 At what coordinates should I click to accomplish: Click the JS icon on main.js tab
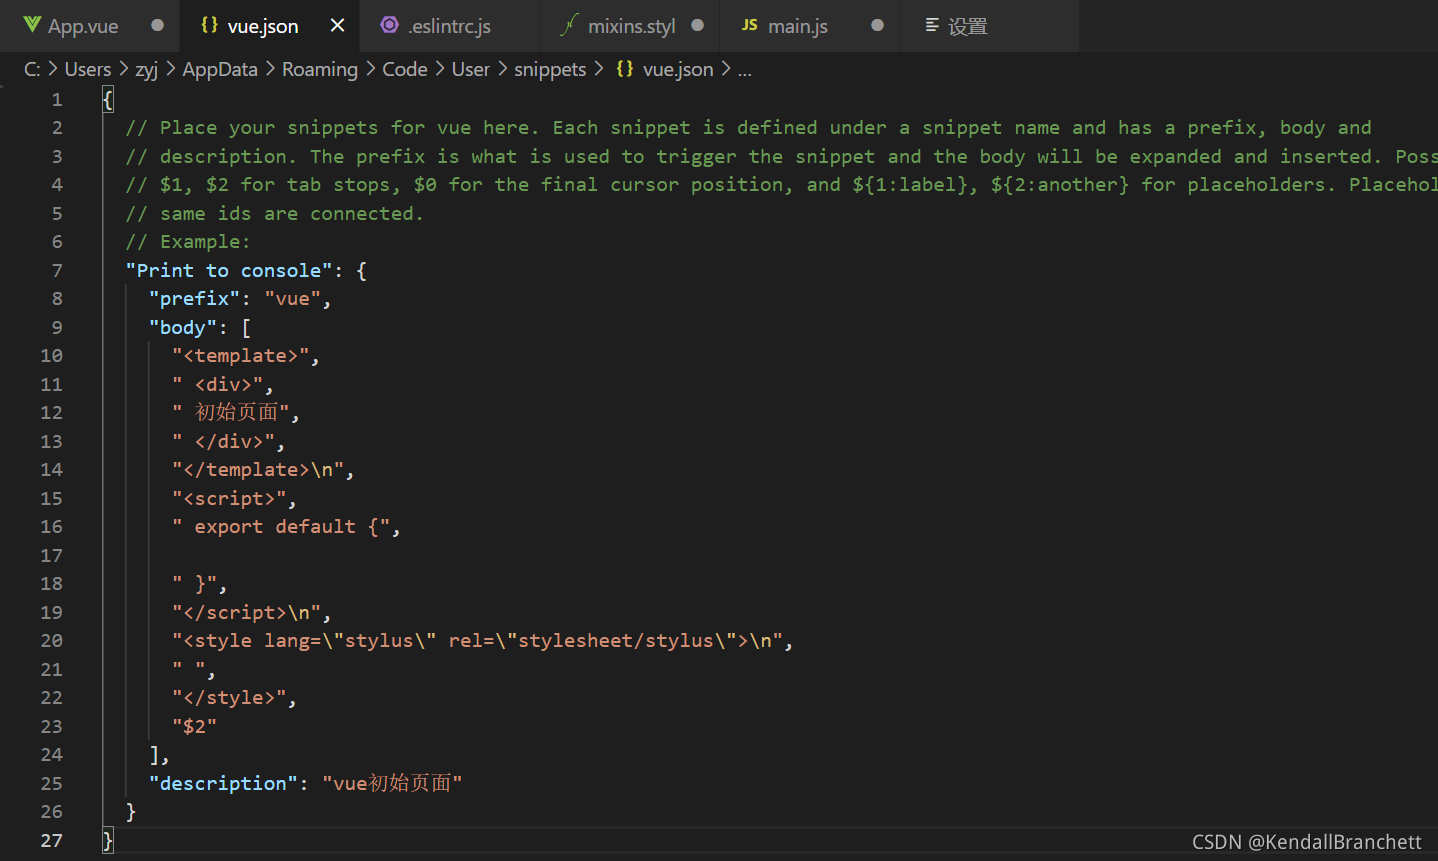(749, 25)
